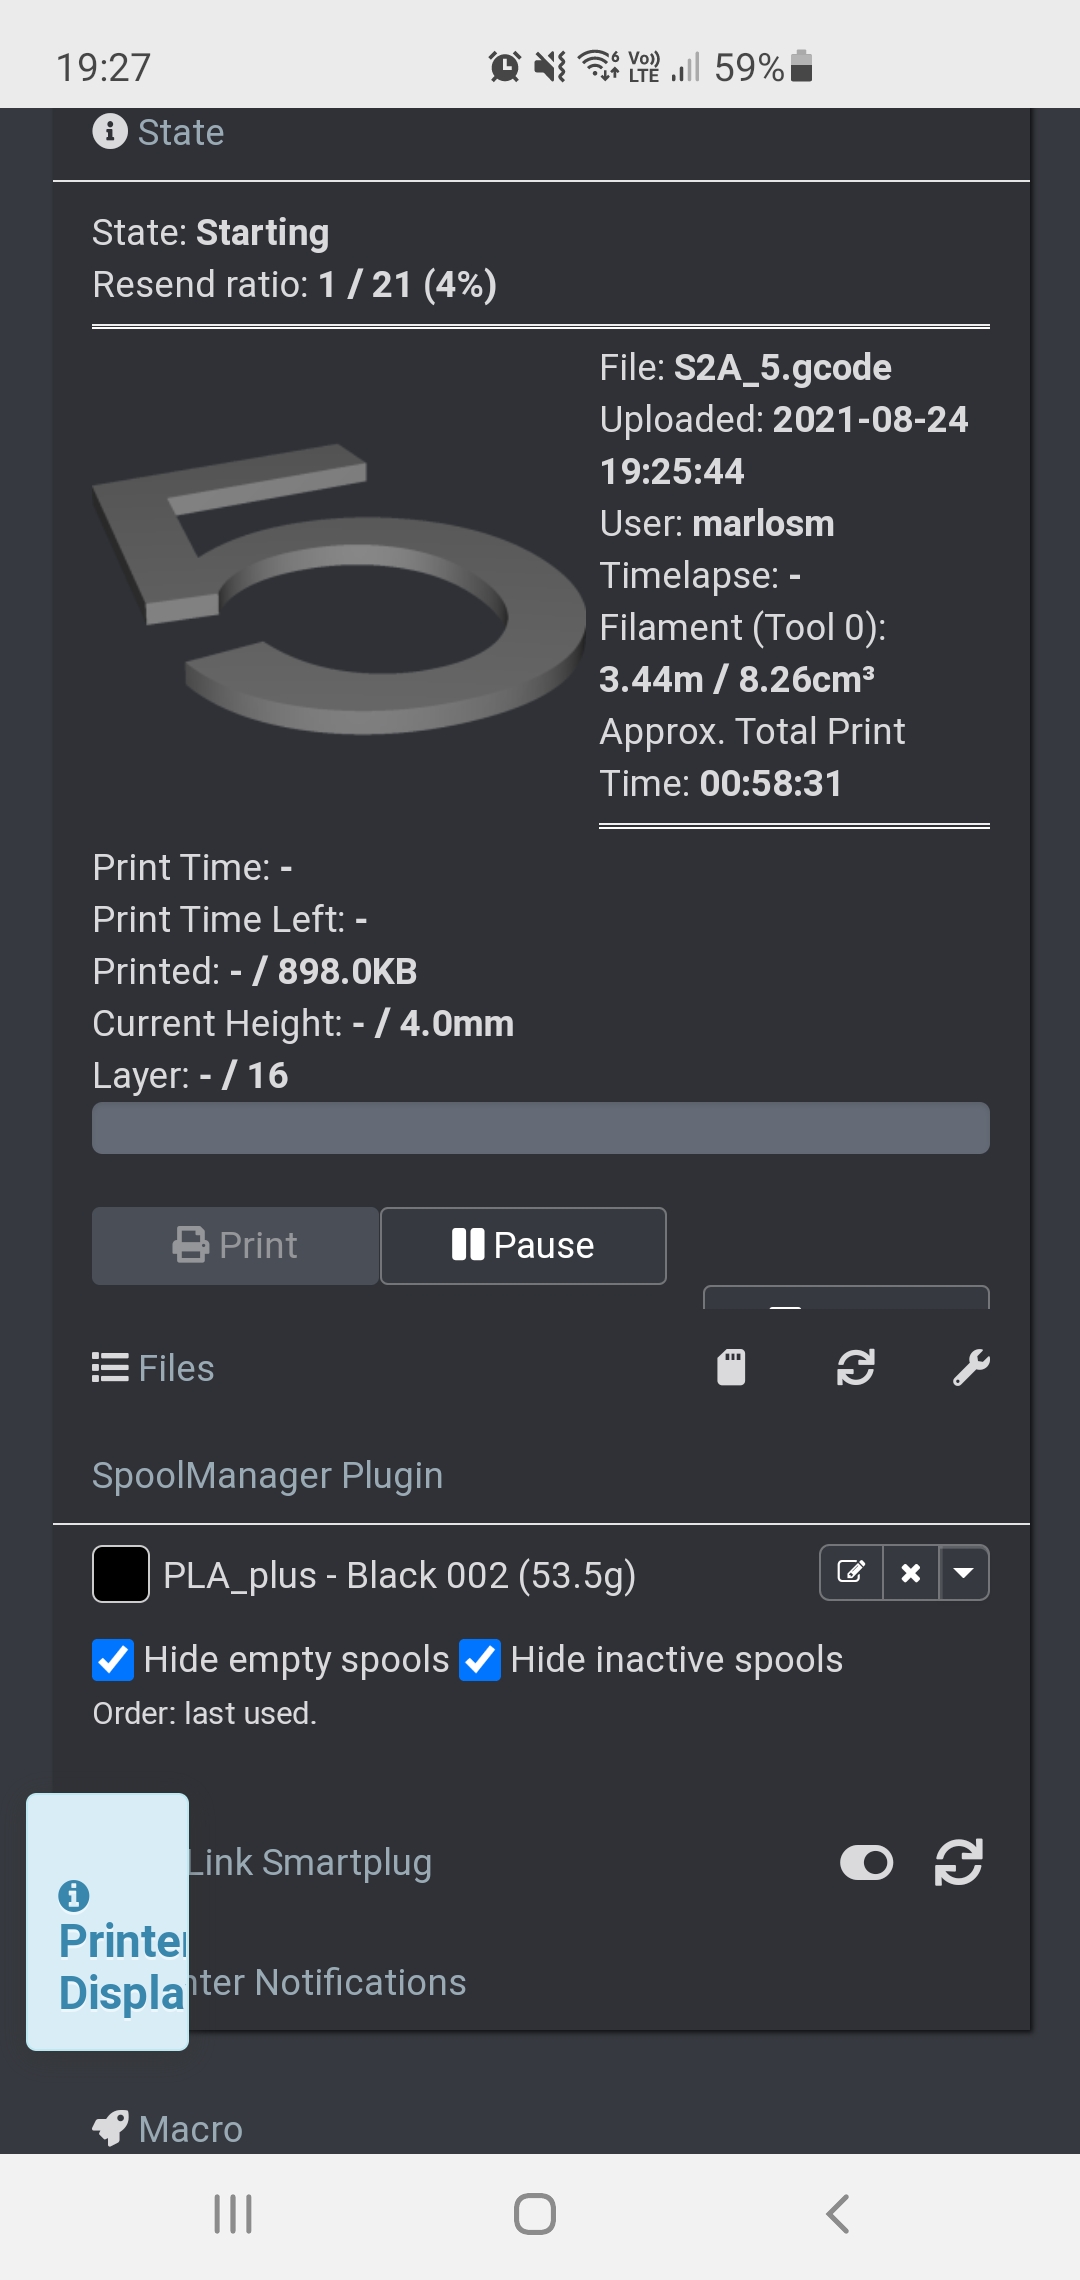Image resolution: width=1080 pixels, height=2280 pixels.
Task: Deselect the spool using the X icon
Action: coord(910,1572)
